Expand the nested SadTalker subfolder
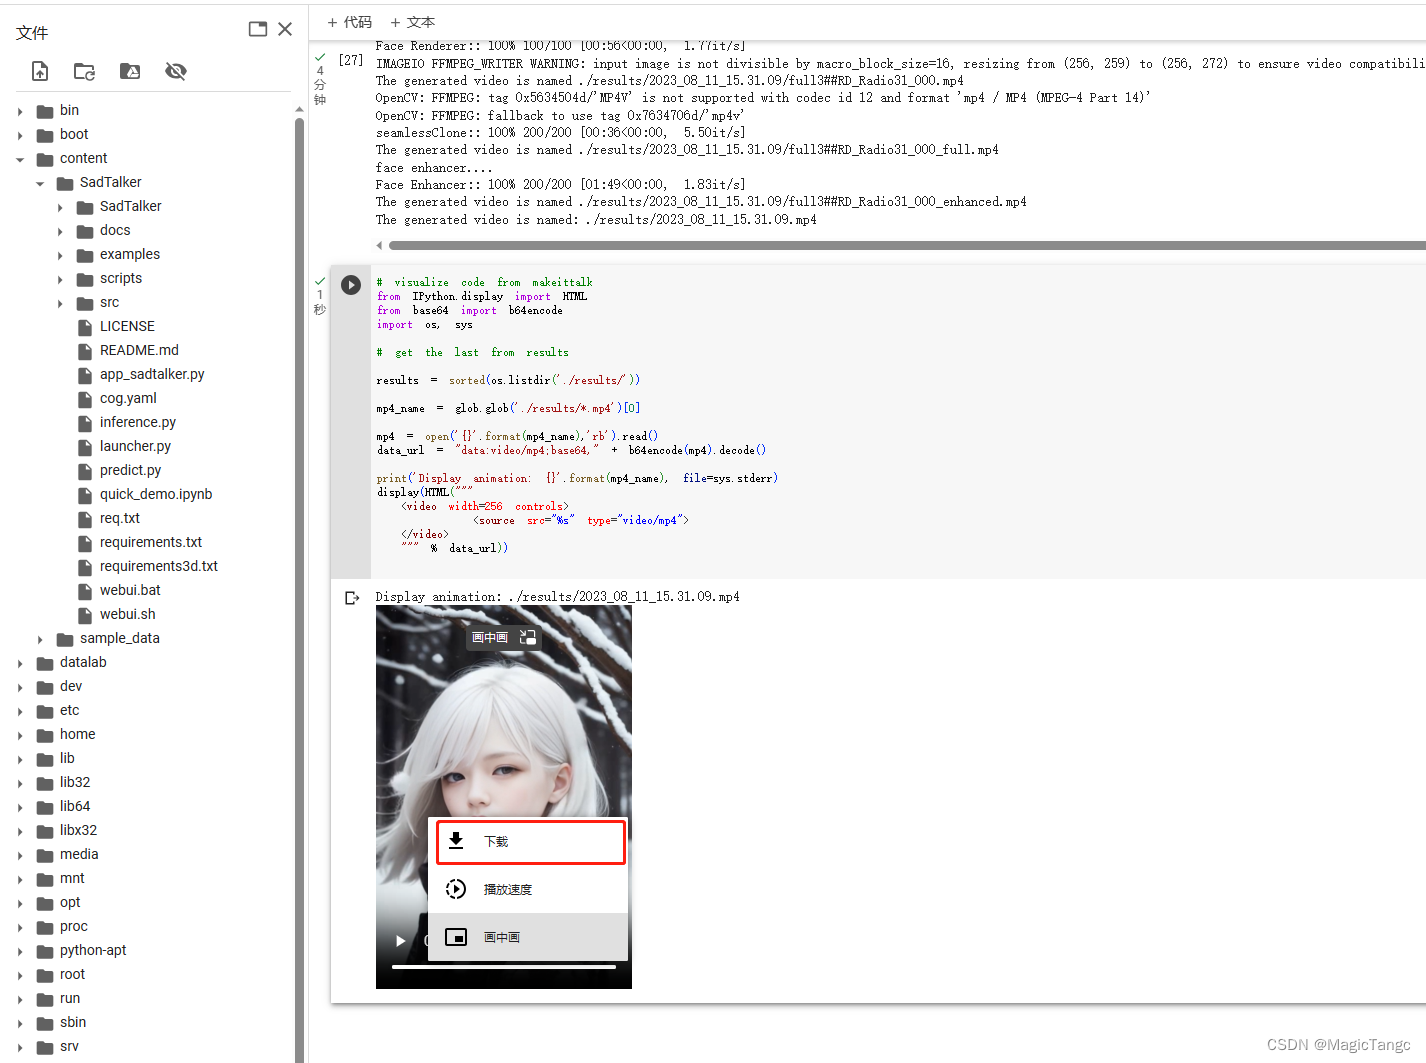 [60, 207]
